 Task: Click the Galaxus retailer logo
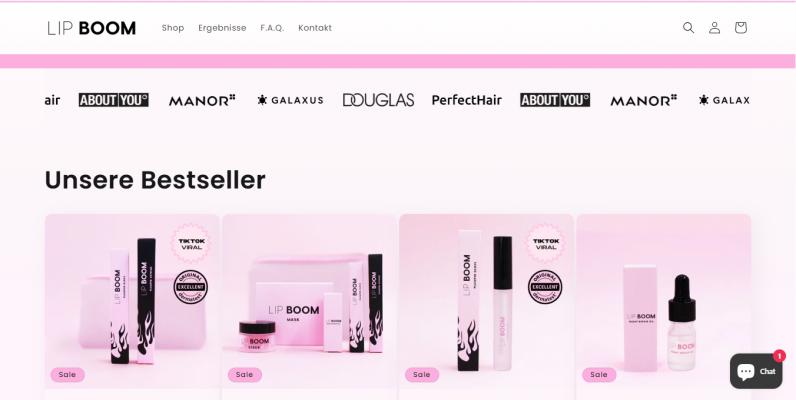point(290,100)
